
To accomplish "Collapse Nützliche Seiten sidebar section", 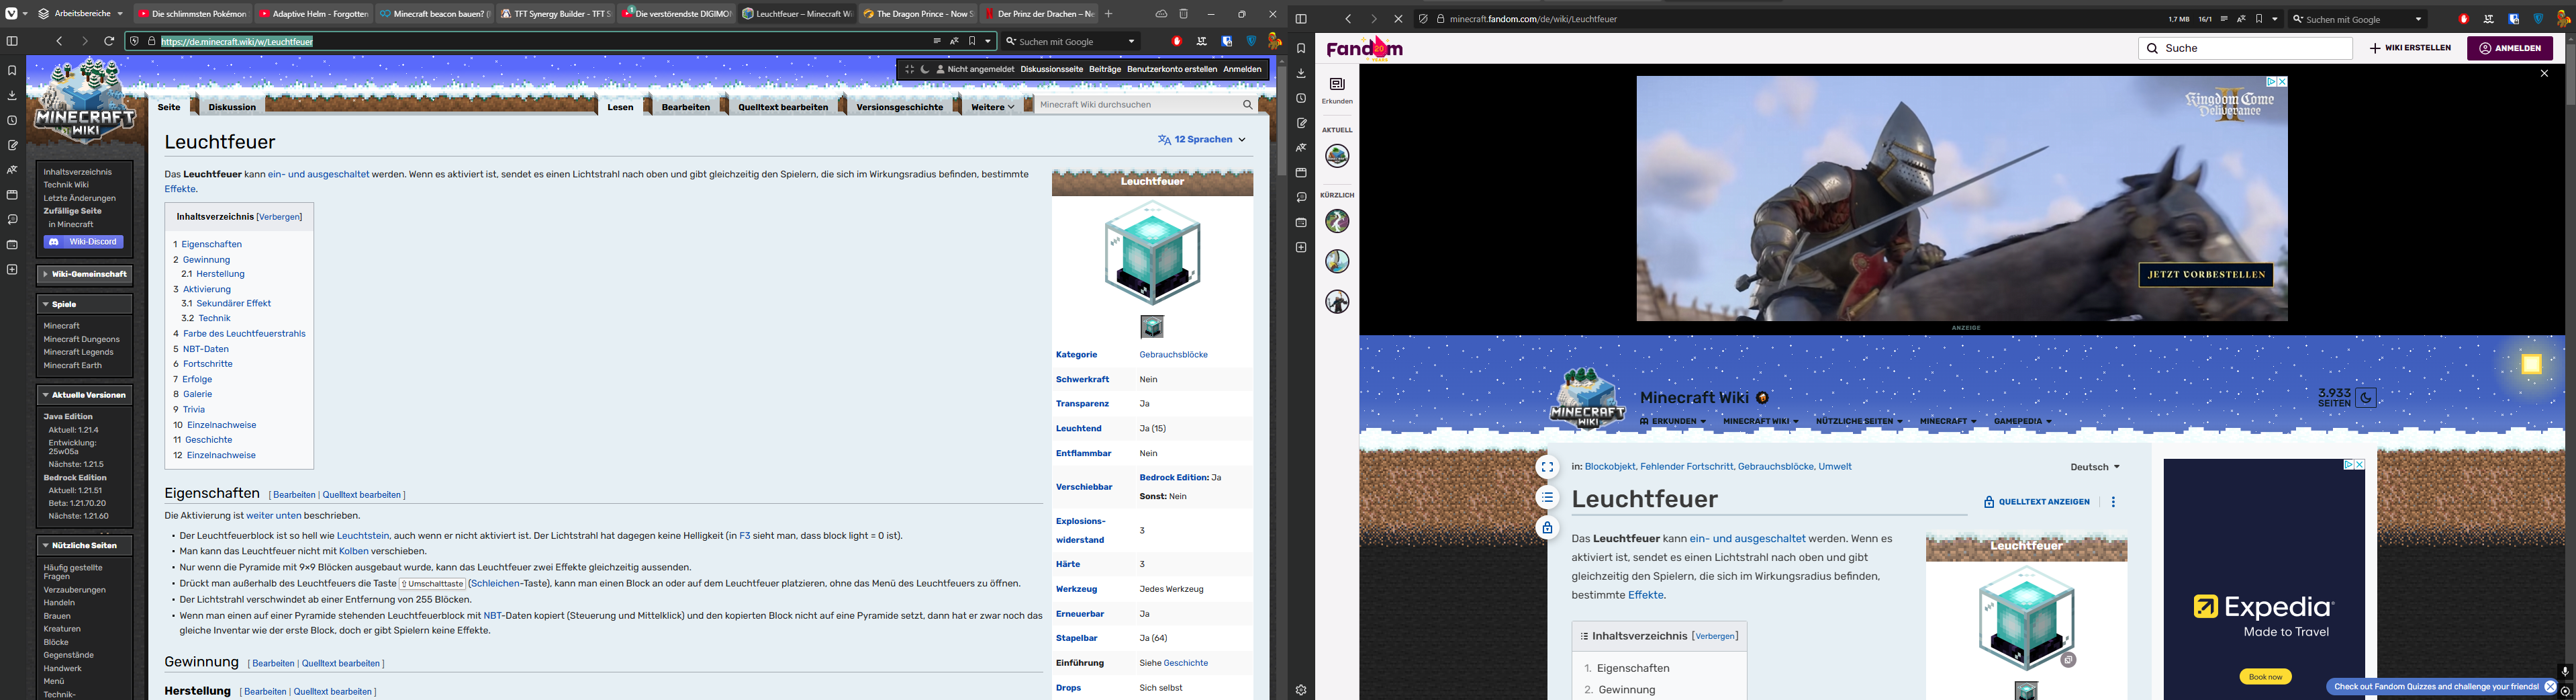I will pos(84,546).
